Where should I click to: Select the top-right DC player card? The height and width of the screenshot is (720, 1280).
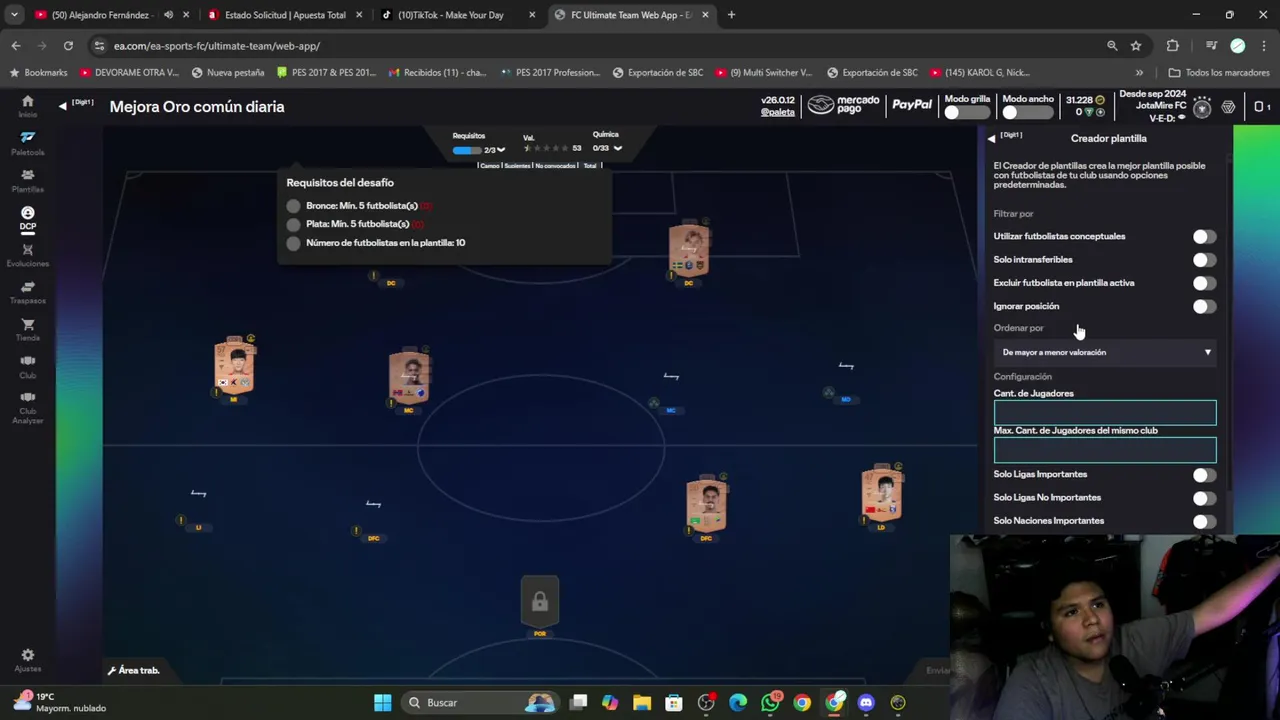[689, 249]
